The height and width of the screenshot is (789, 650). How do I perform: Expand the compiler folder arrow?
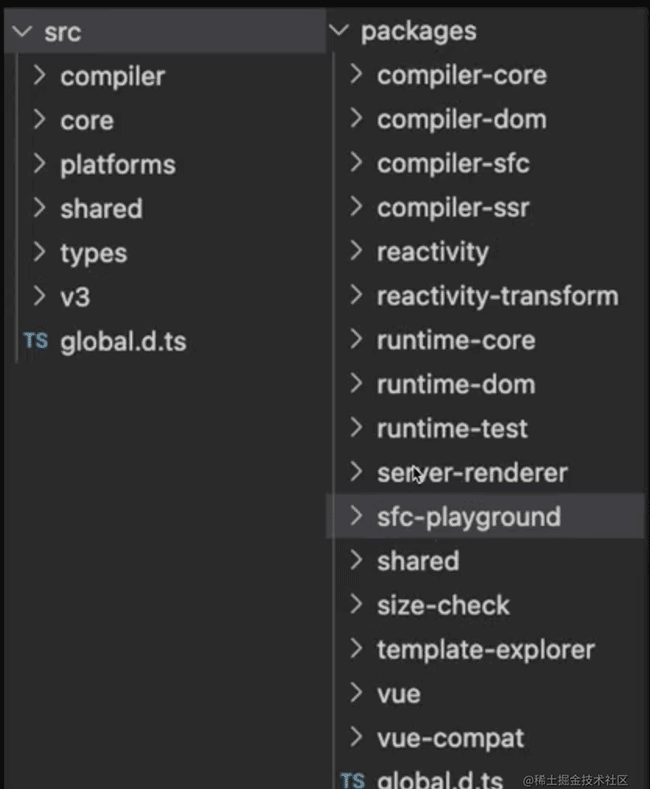(39, 76)
